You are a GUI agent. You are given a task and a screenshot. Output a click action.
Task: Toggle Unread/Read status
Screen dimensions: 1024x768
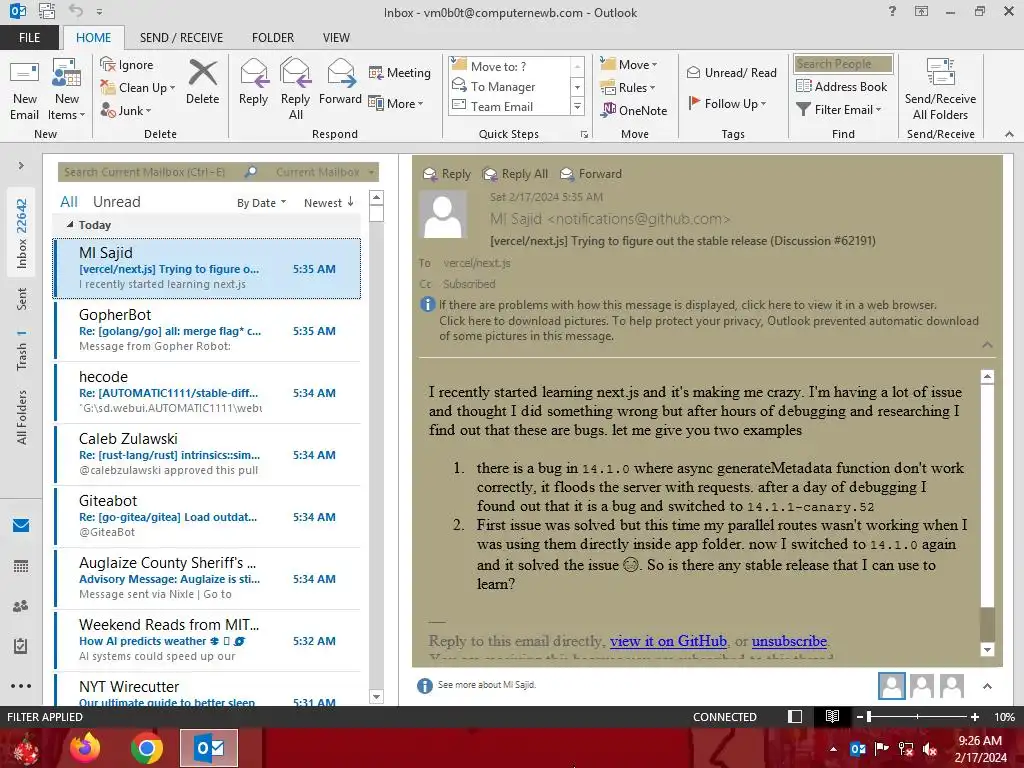tap(731, 72)
